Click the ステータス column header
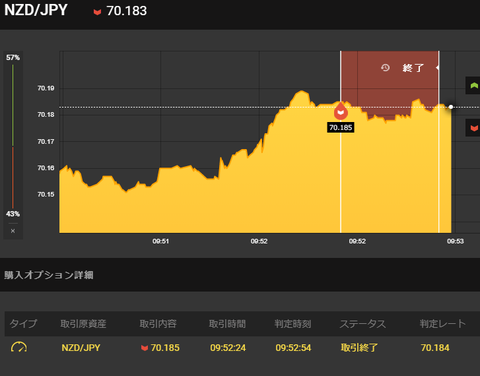 tap(363, 324)
